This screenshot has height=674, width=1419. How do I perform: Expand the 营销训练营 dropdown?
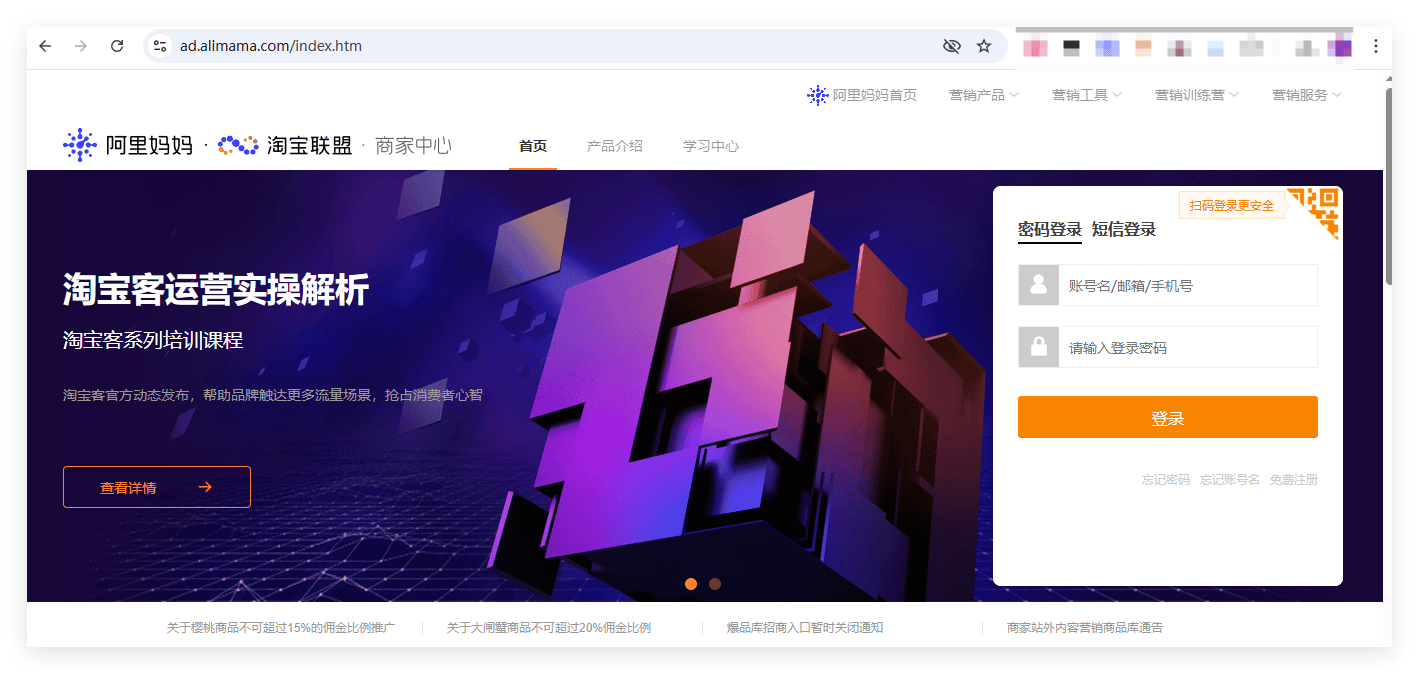1197,95
